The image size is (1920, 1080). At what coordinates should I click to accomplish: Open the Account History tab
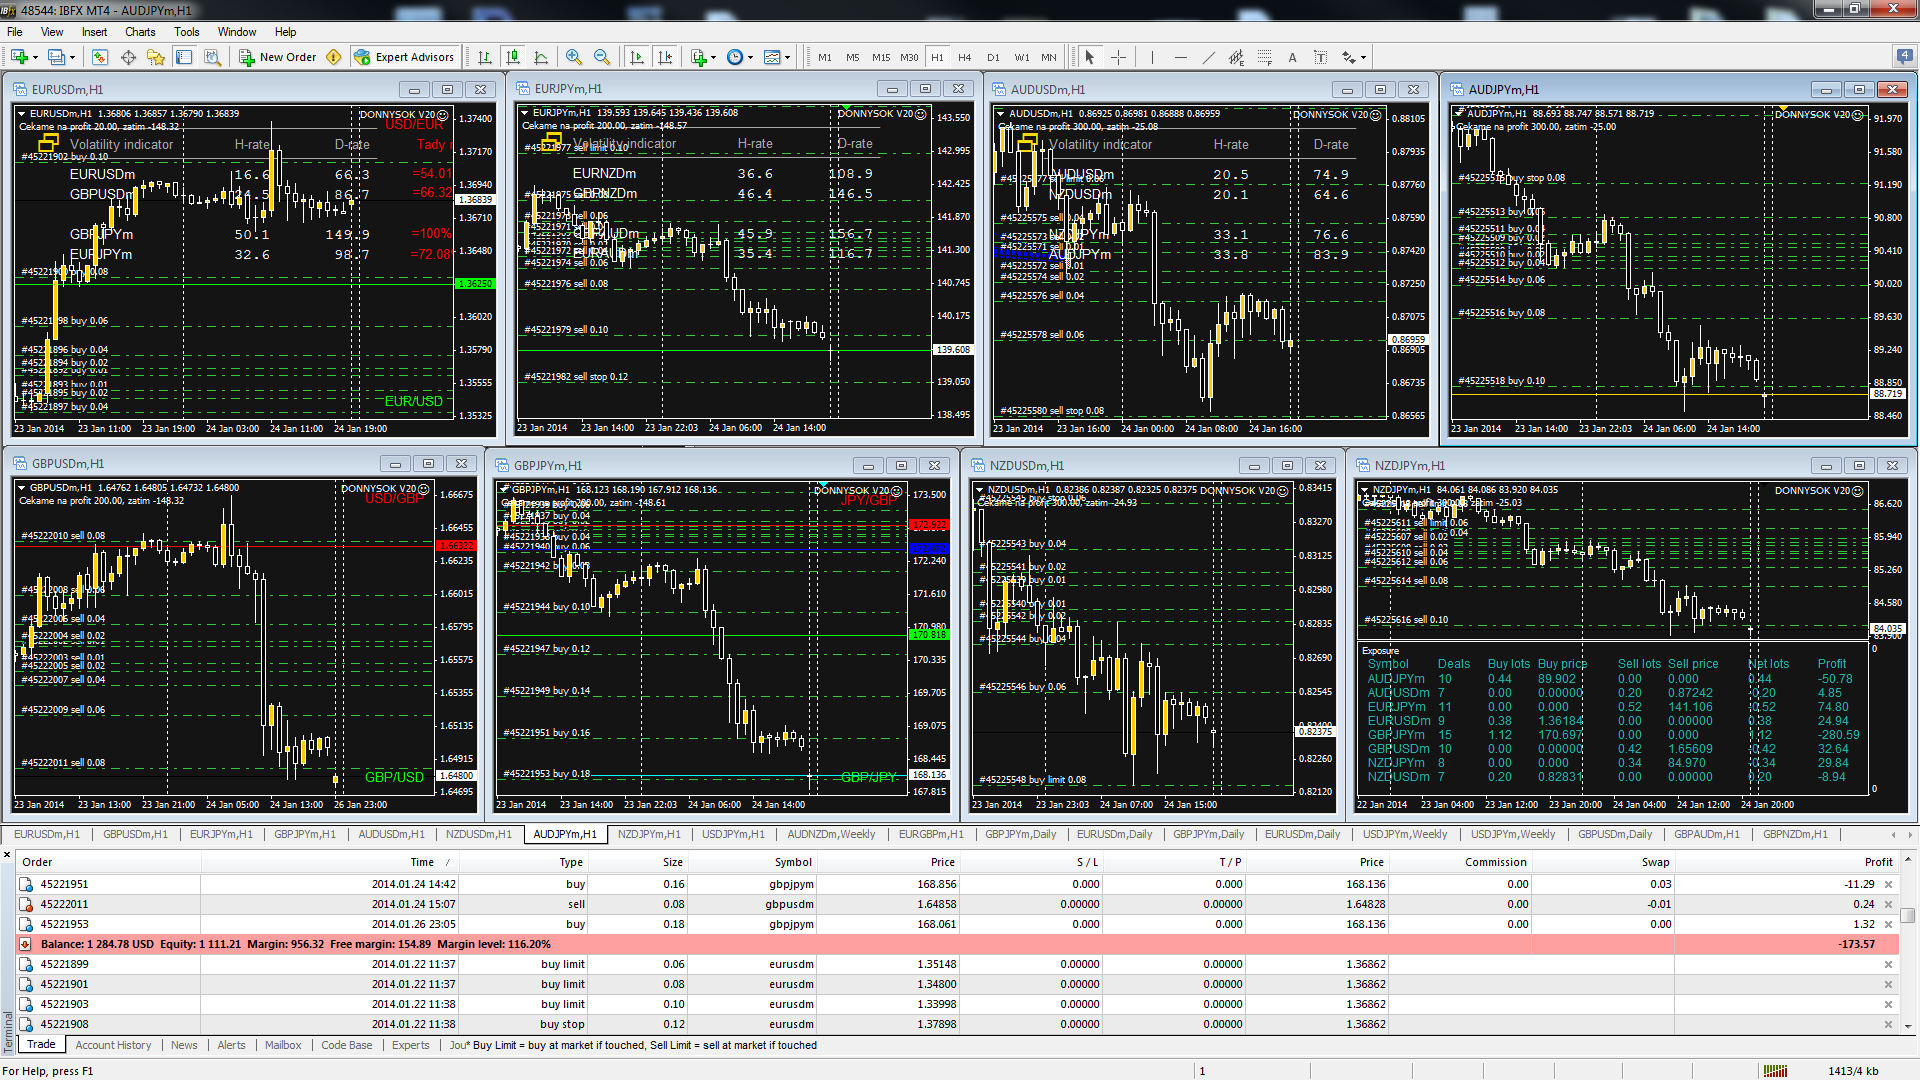(113, 1045)
